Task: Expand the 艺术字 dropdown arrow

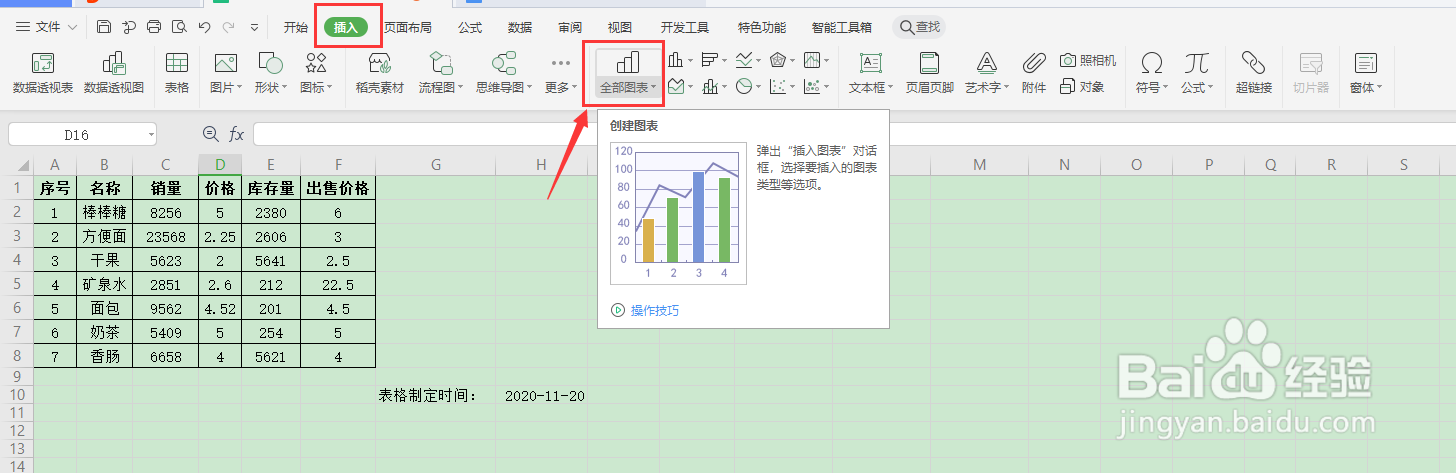Action: 1006,88
